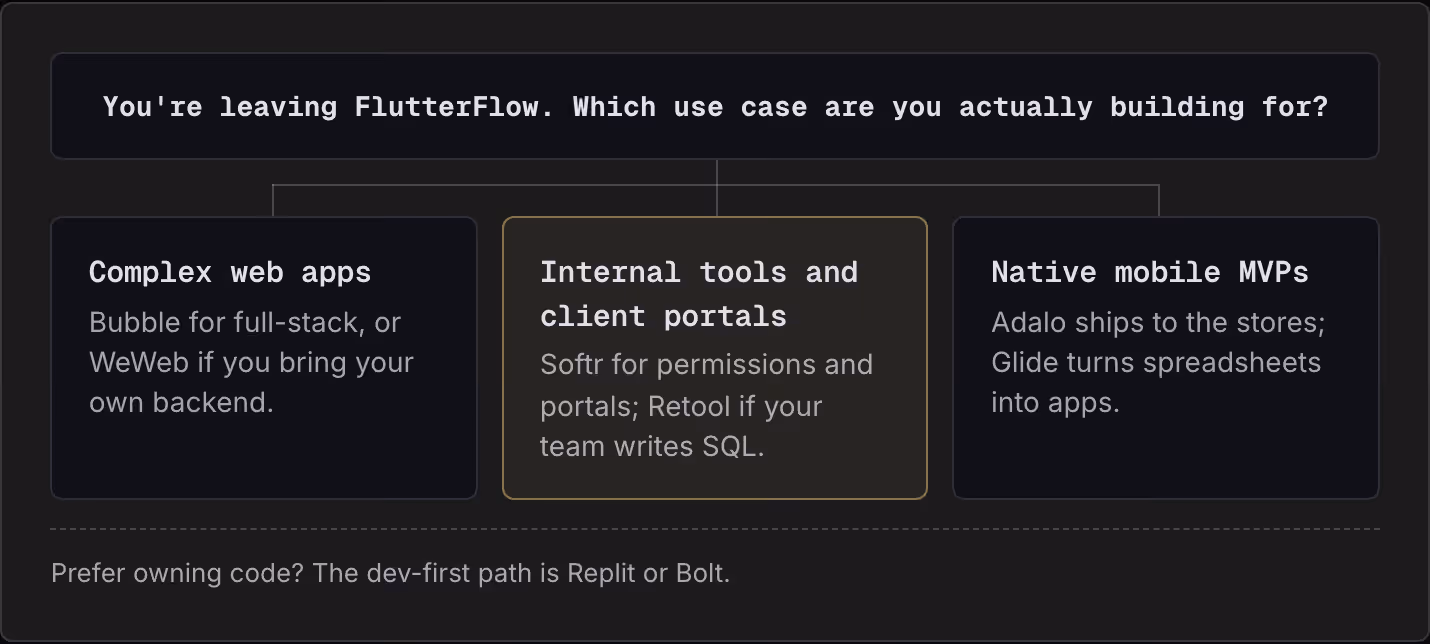Click the Replit or Bolt footer note
Image resolution: width=1430 pixels, height=644 pixels.
(390, 574)
